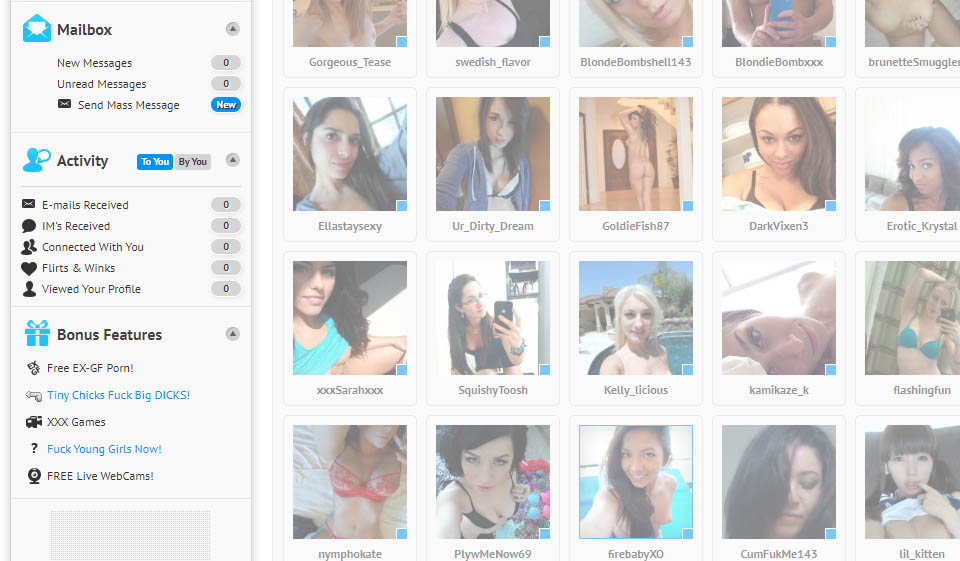Click the Flirts & Winks heart icon

point(29,268)
